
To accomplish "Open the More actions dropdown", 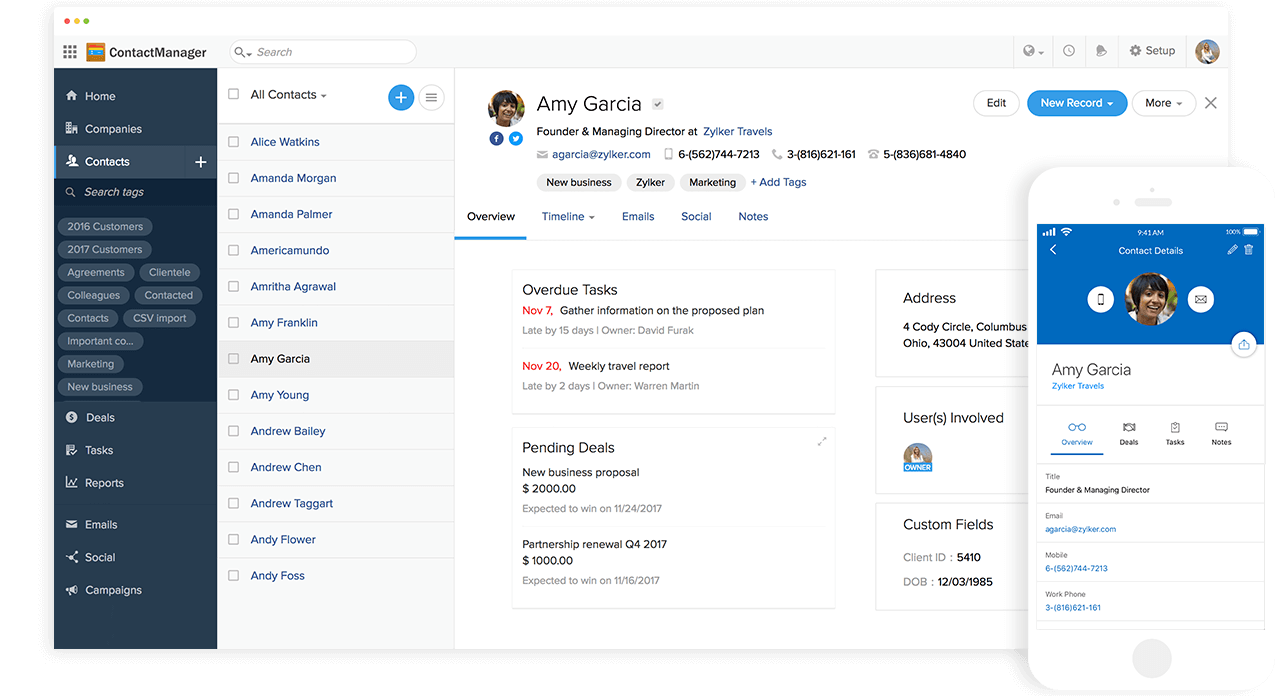I will click(x=1164, y=103).
